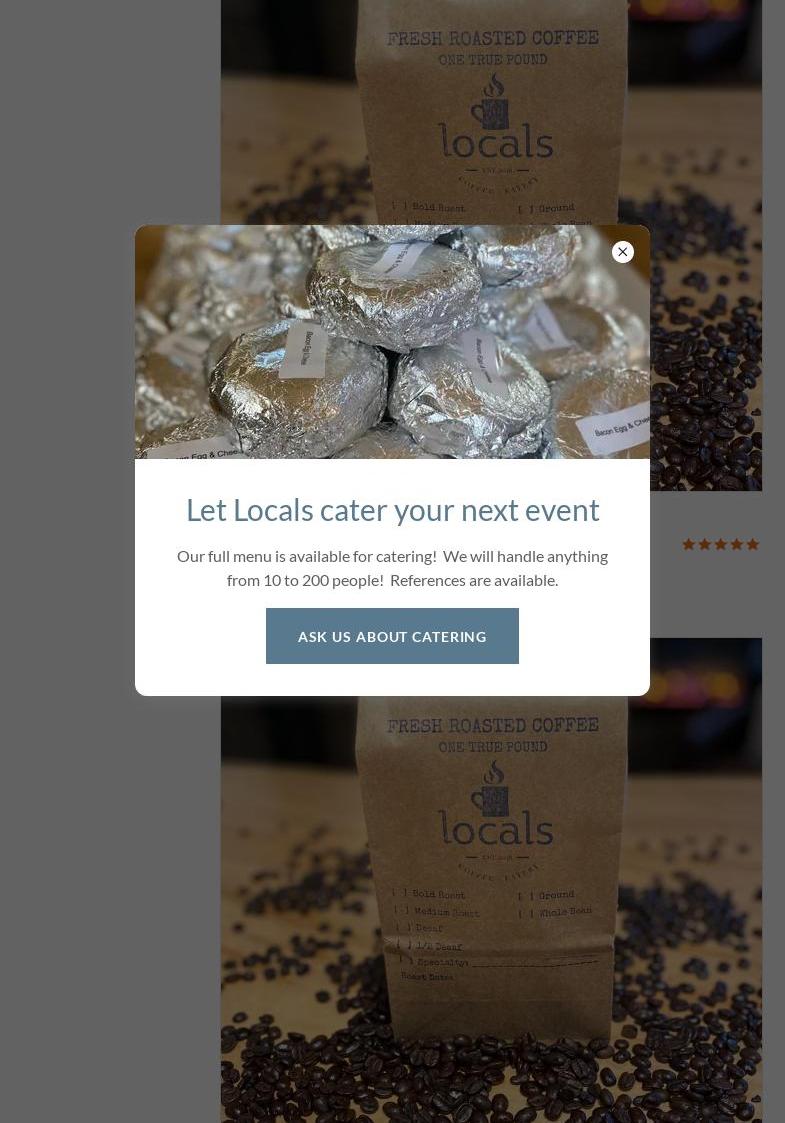Select the second star in the rating
The width and height of the screenshot is (785, 1123).
tap(705, 544)
